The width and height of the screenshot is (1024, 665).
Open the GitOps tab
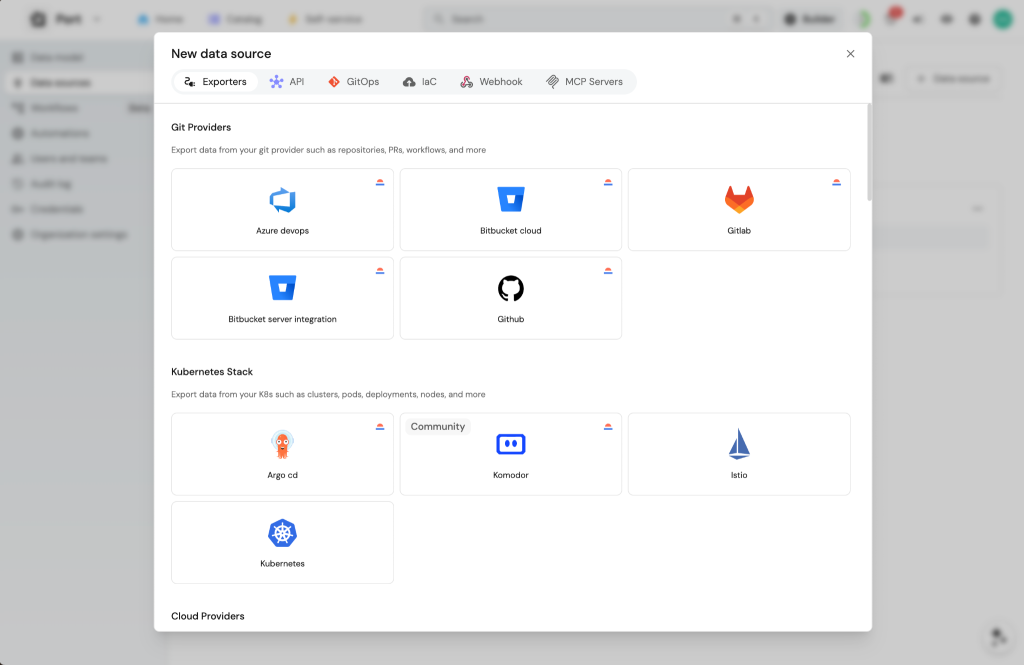[x=352, y=81]
